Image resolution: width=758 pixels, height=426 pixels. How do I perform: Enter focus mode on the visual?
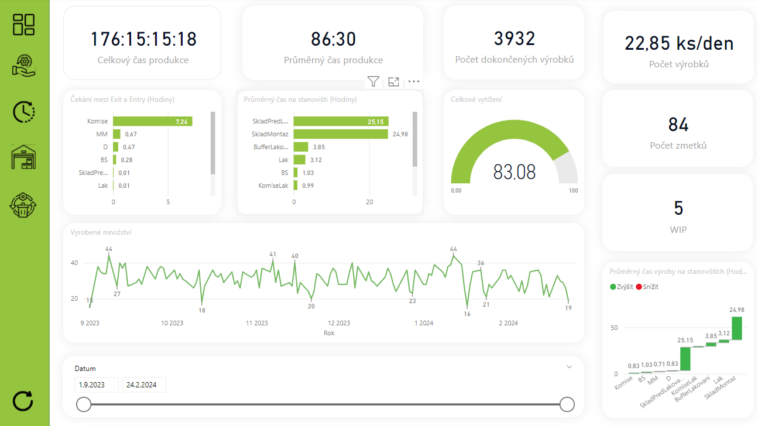tap(393, 82)
